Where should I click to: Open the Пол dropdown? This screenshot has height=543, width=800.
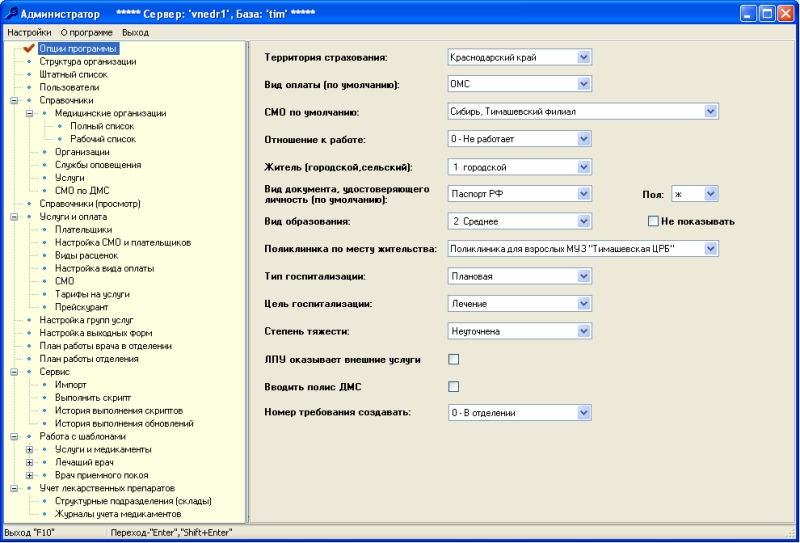711,194
